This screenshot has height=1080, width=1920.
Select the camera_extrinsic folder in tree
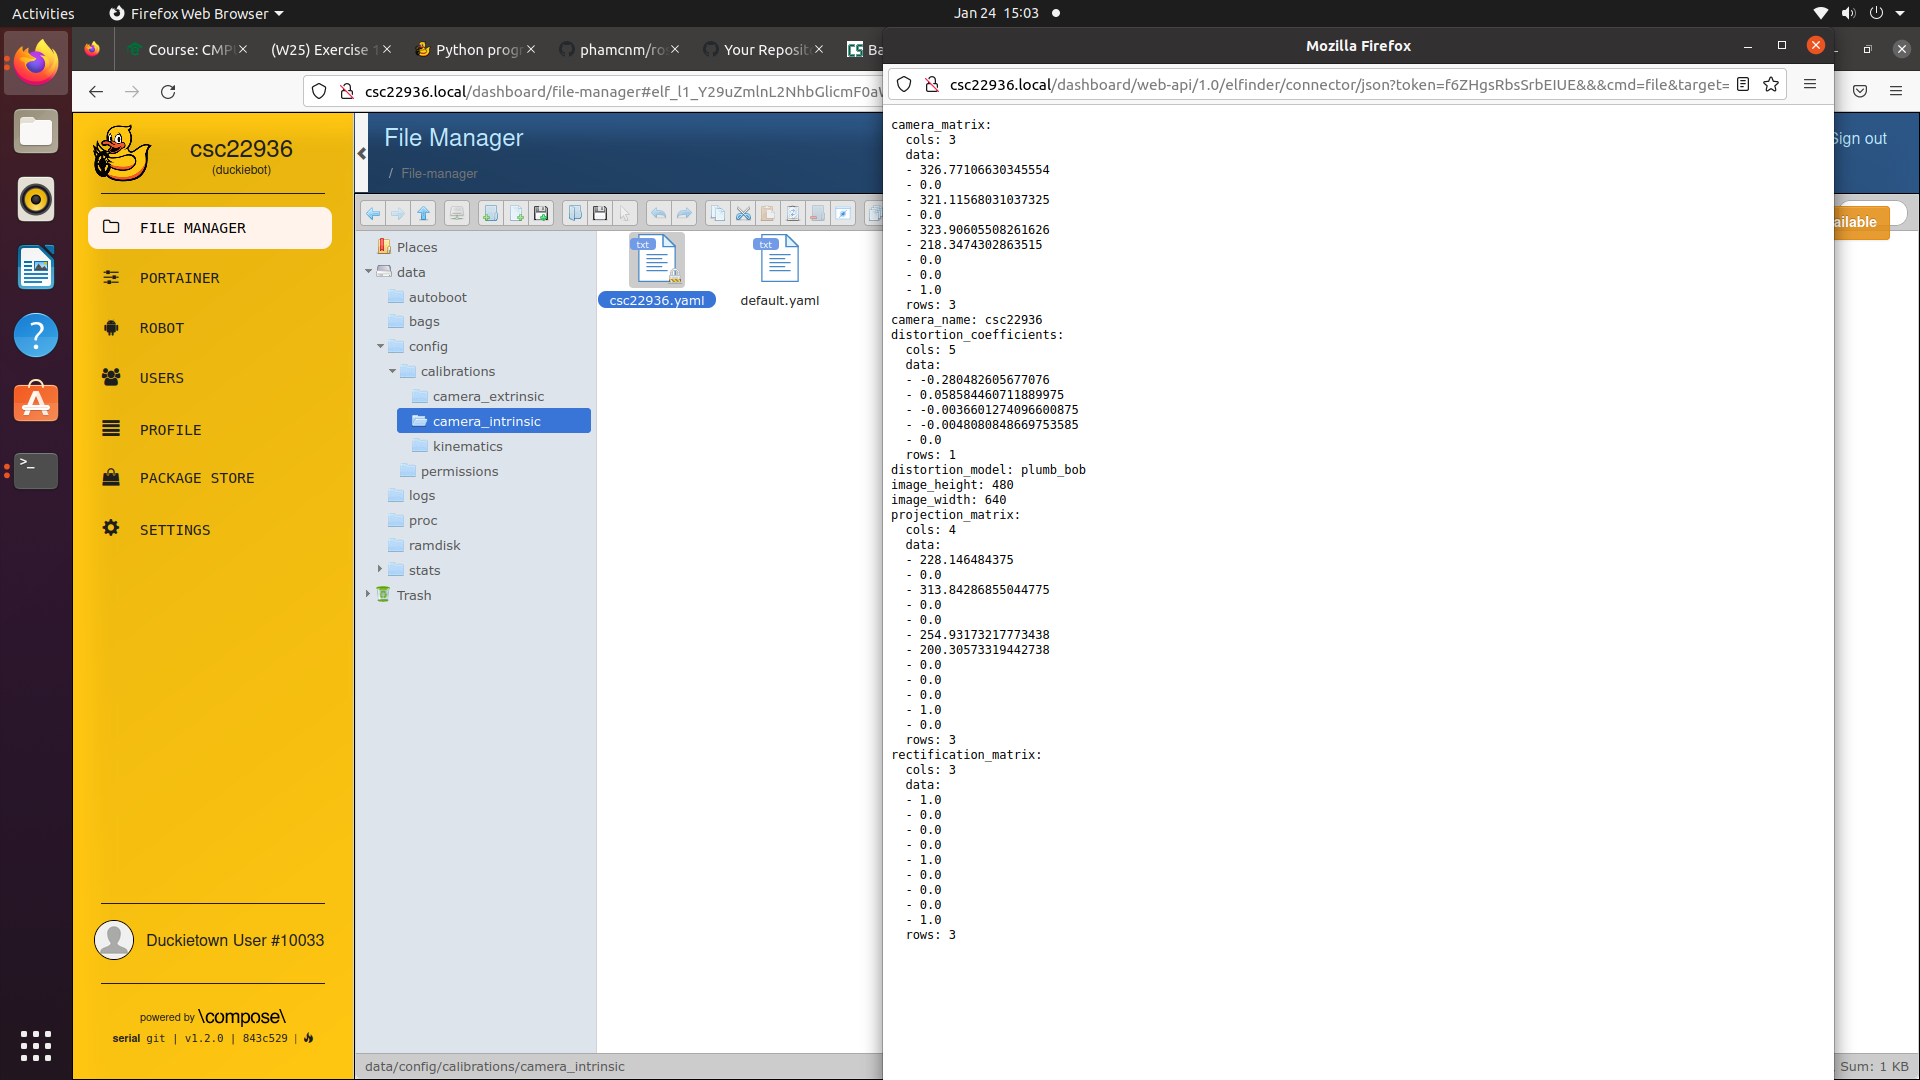[x=488, y=396]
